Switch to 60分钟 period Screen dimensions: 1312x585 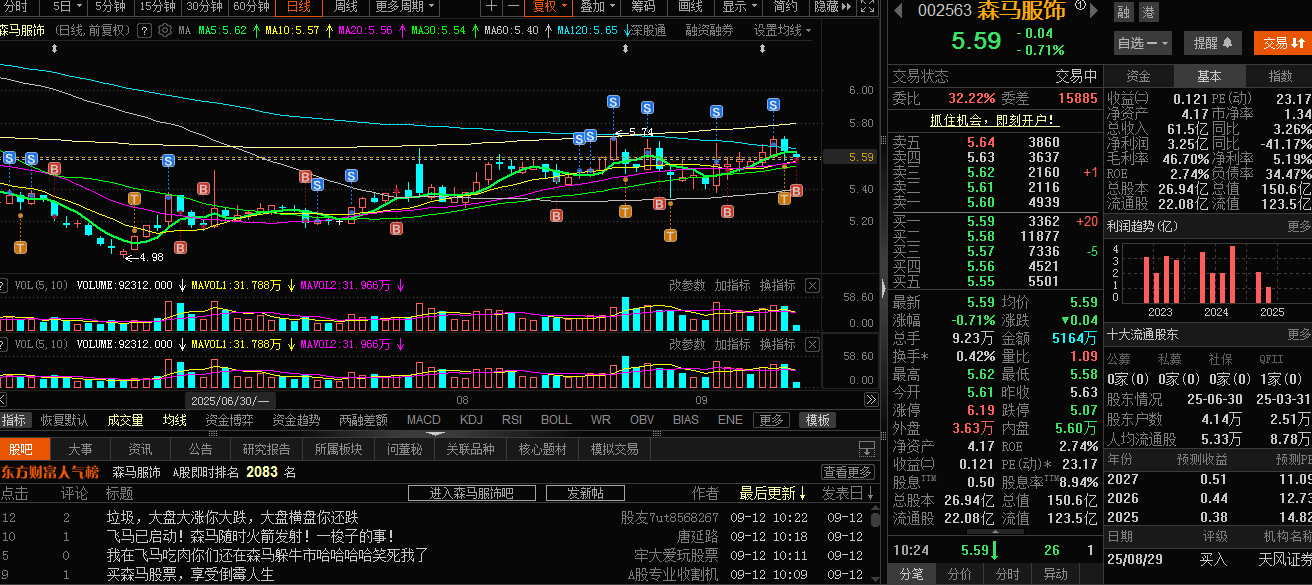[x=251, y=7]
